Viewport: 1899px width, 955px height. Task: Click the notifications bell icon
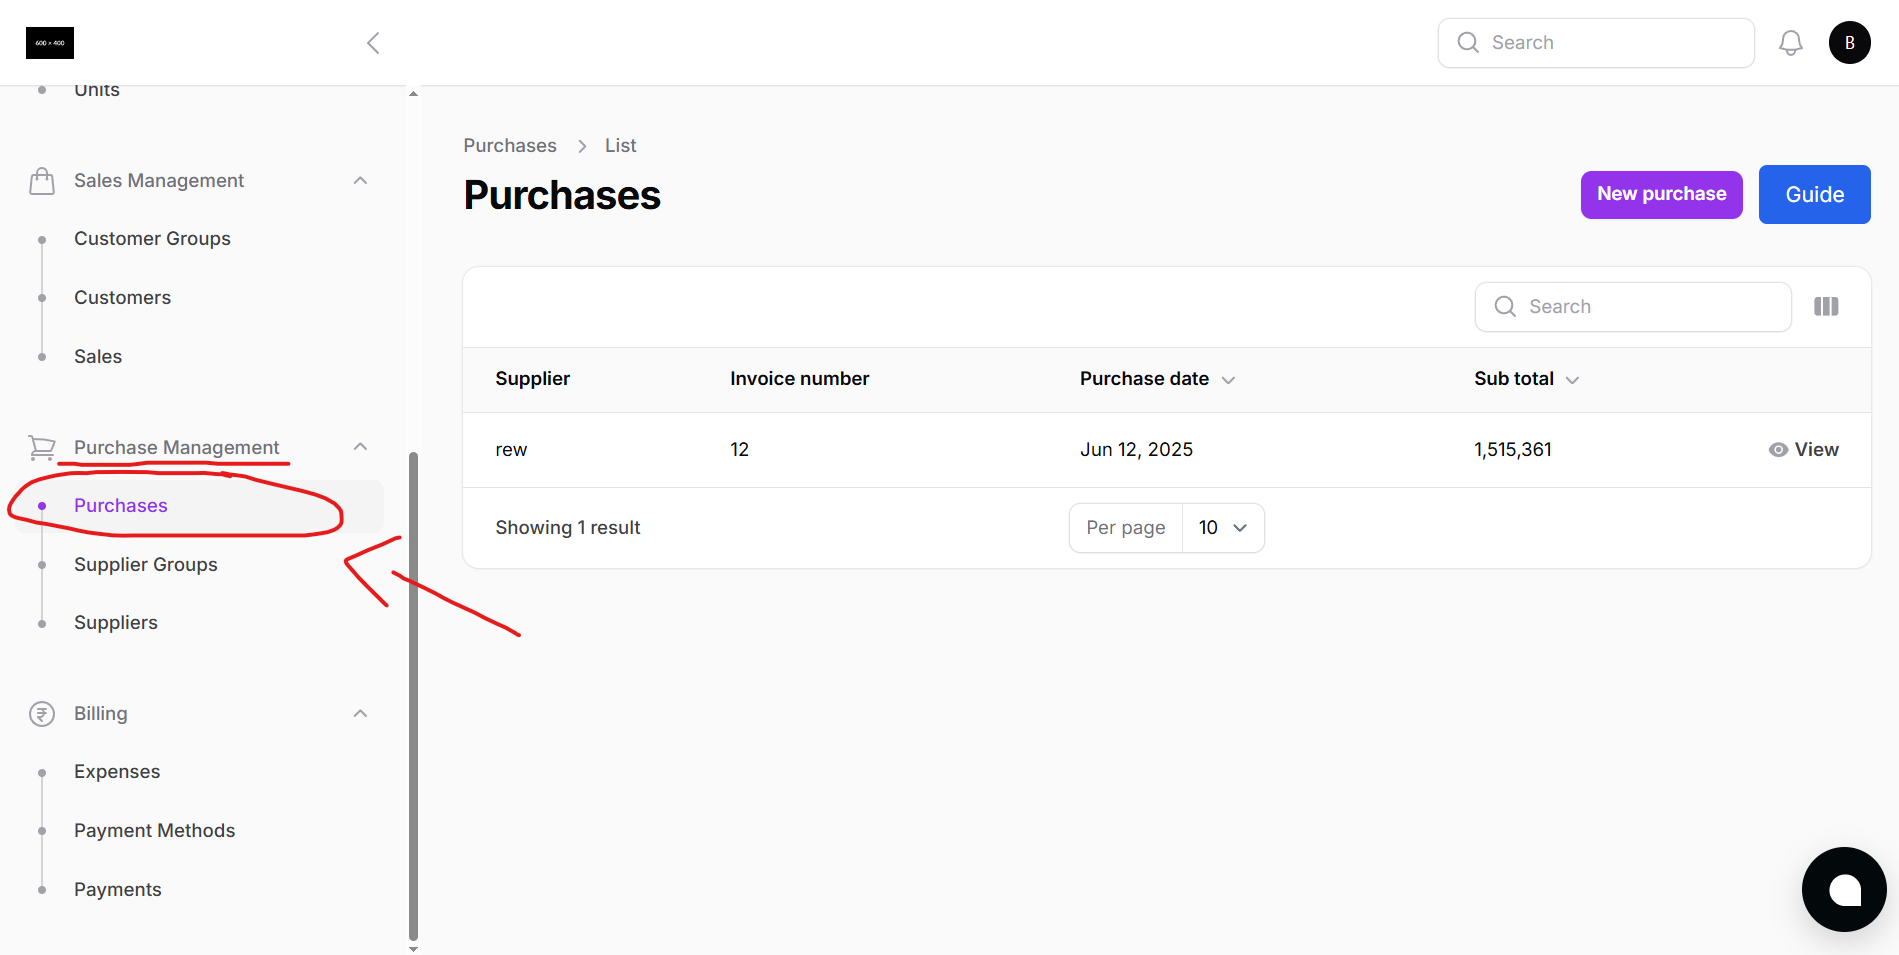click(x=1790, y=43)
